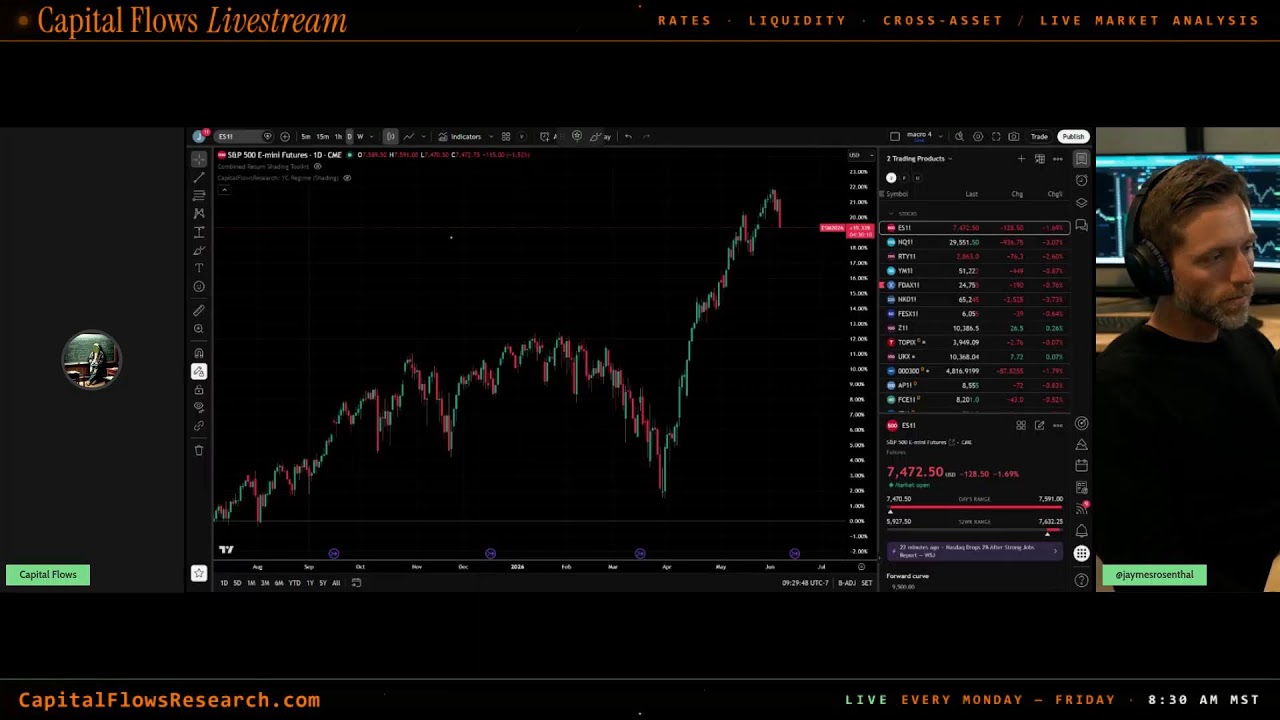
Task: Remove objects with trash icon
Action: [199, 450]
